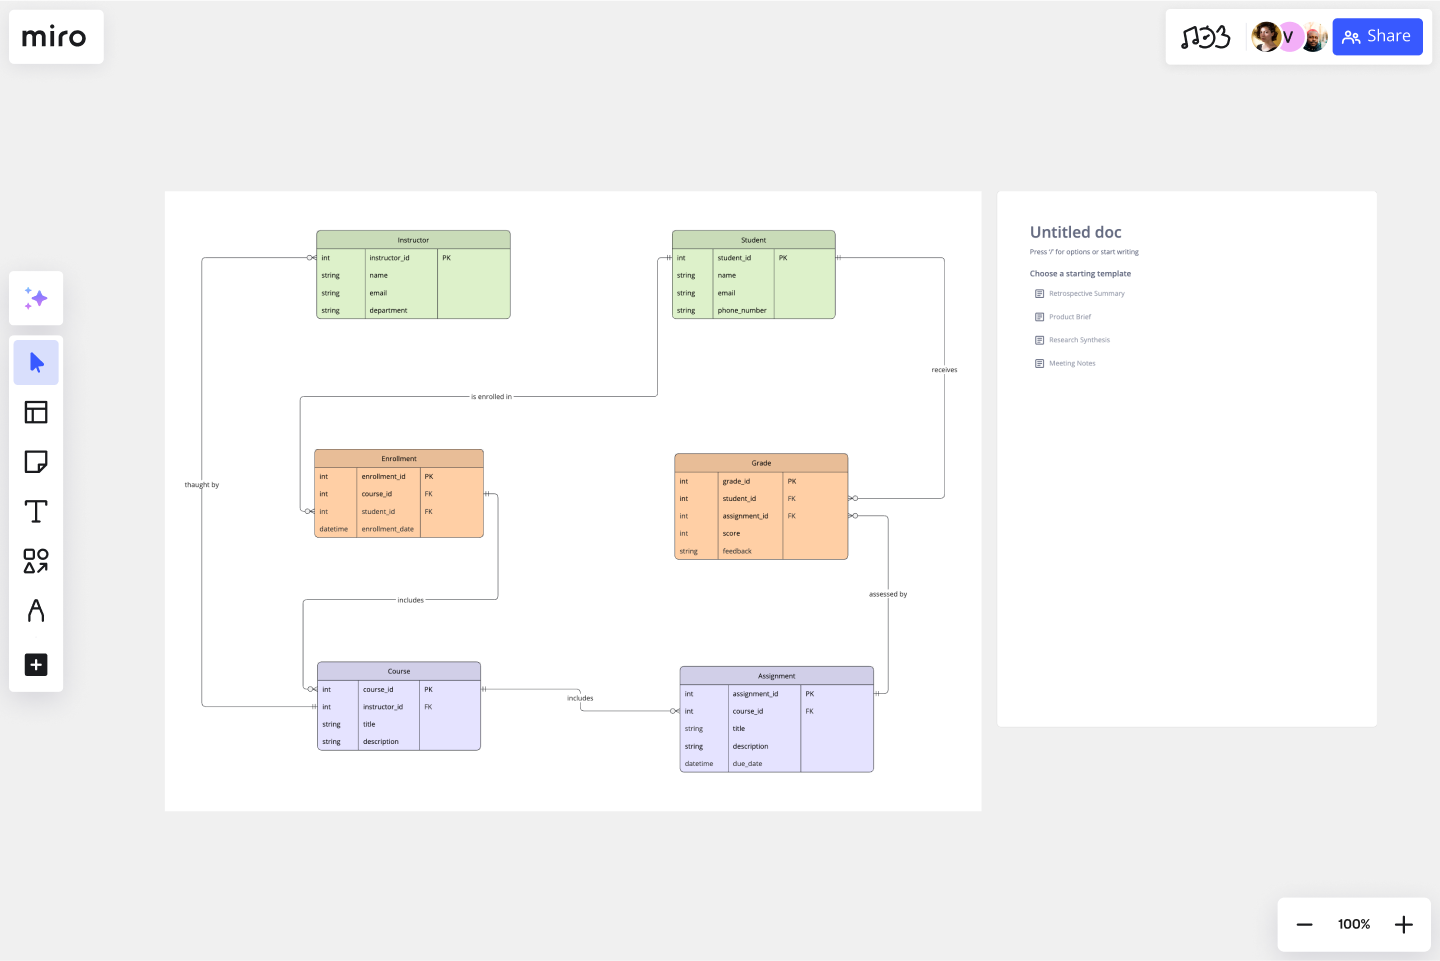Open the Meeting Notes template
This screenshot has height=961, width=1440.
click(x=1071, y=362)
